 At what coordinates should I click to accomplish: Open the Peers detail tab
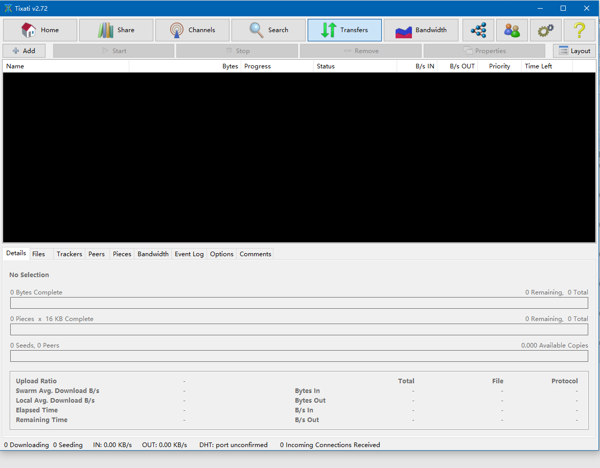[x=96, y=254]
